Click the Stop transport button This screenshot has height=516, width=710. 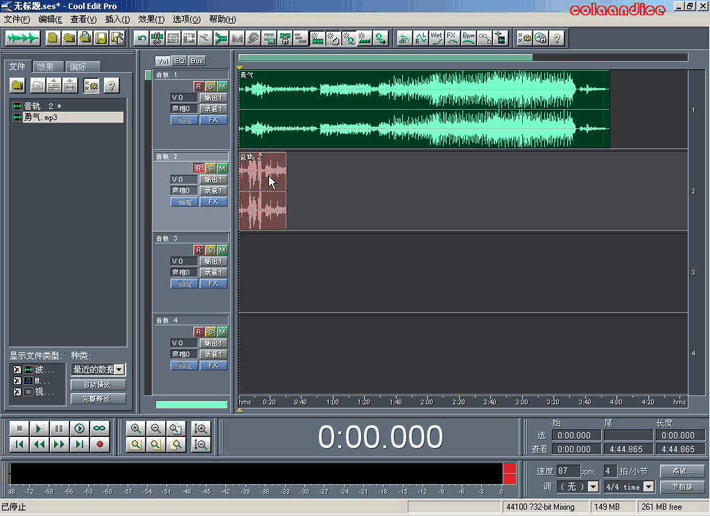(19, 428)
